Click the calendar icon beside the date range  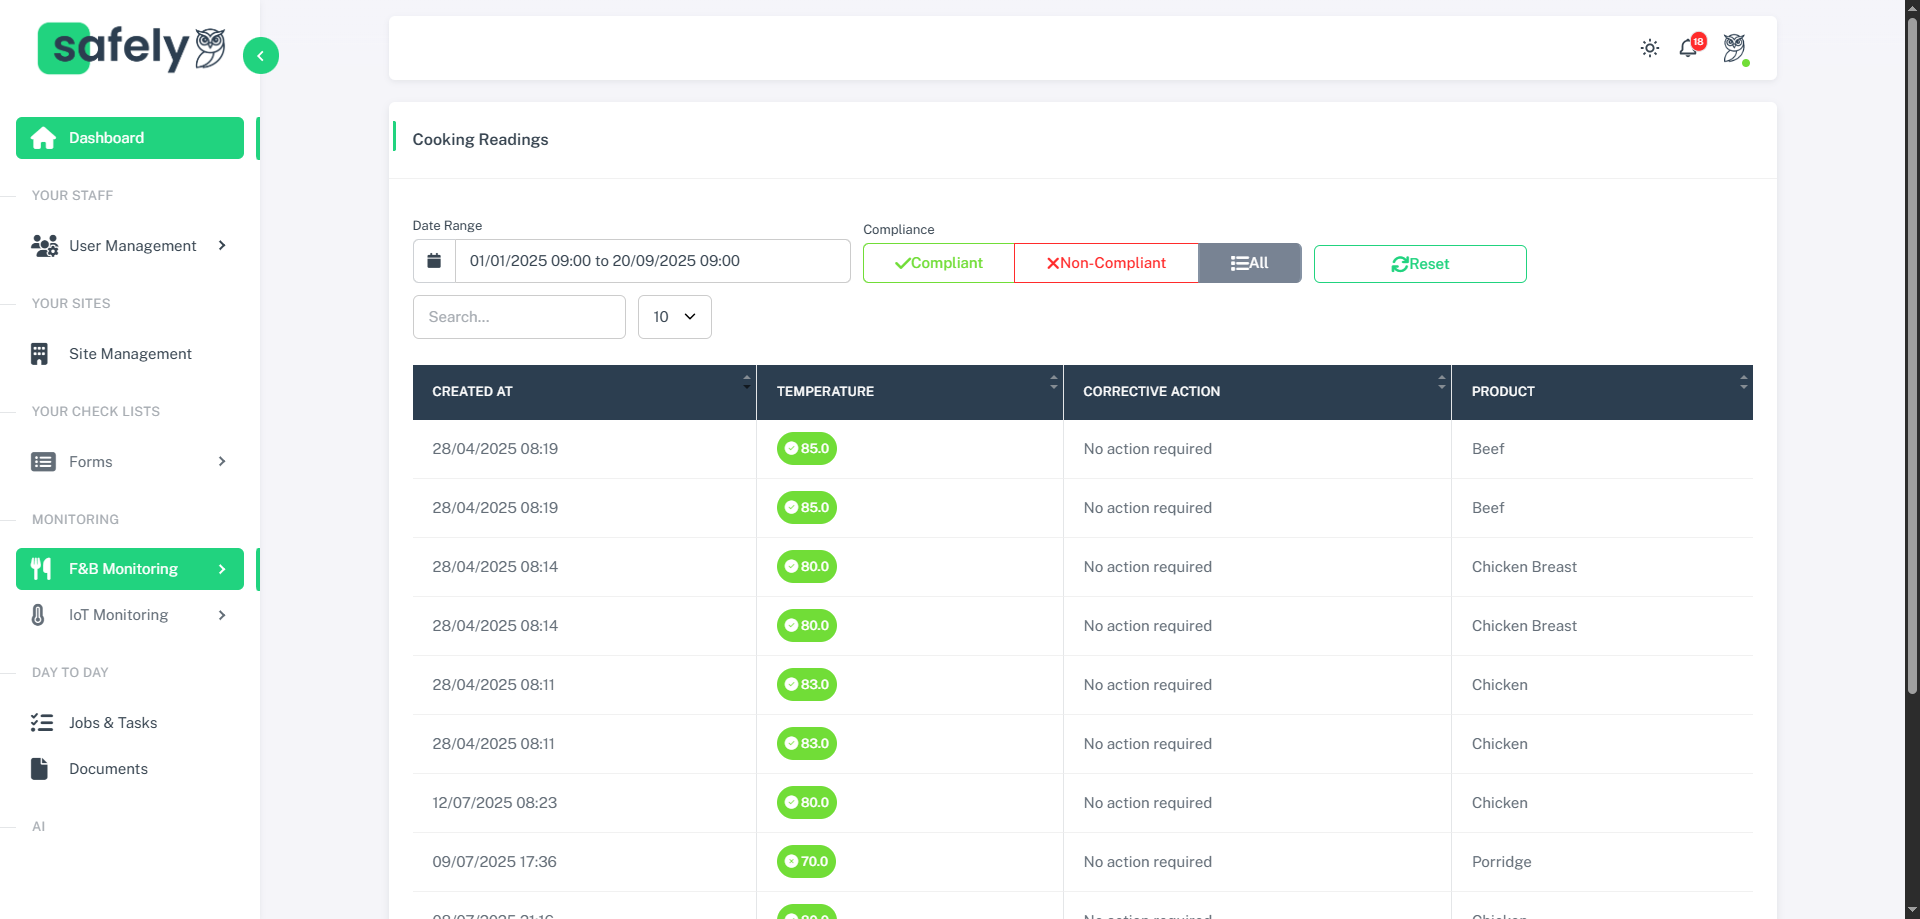tap(434, 261)
